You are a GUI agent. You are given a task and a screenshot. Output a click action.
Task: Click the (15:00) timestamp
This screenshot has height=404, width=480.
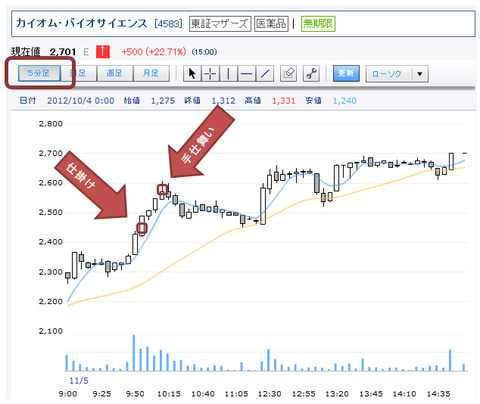(204, 52)
